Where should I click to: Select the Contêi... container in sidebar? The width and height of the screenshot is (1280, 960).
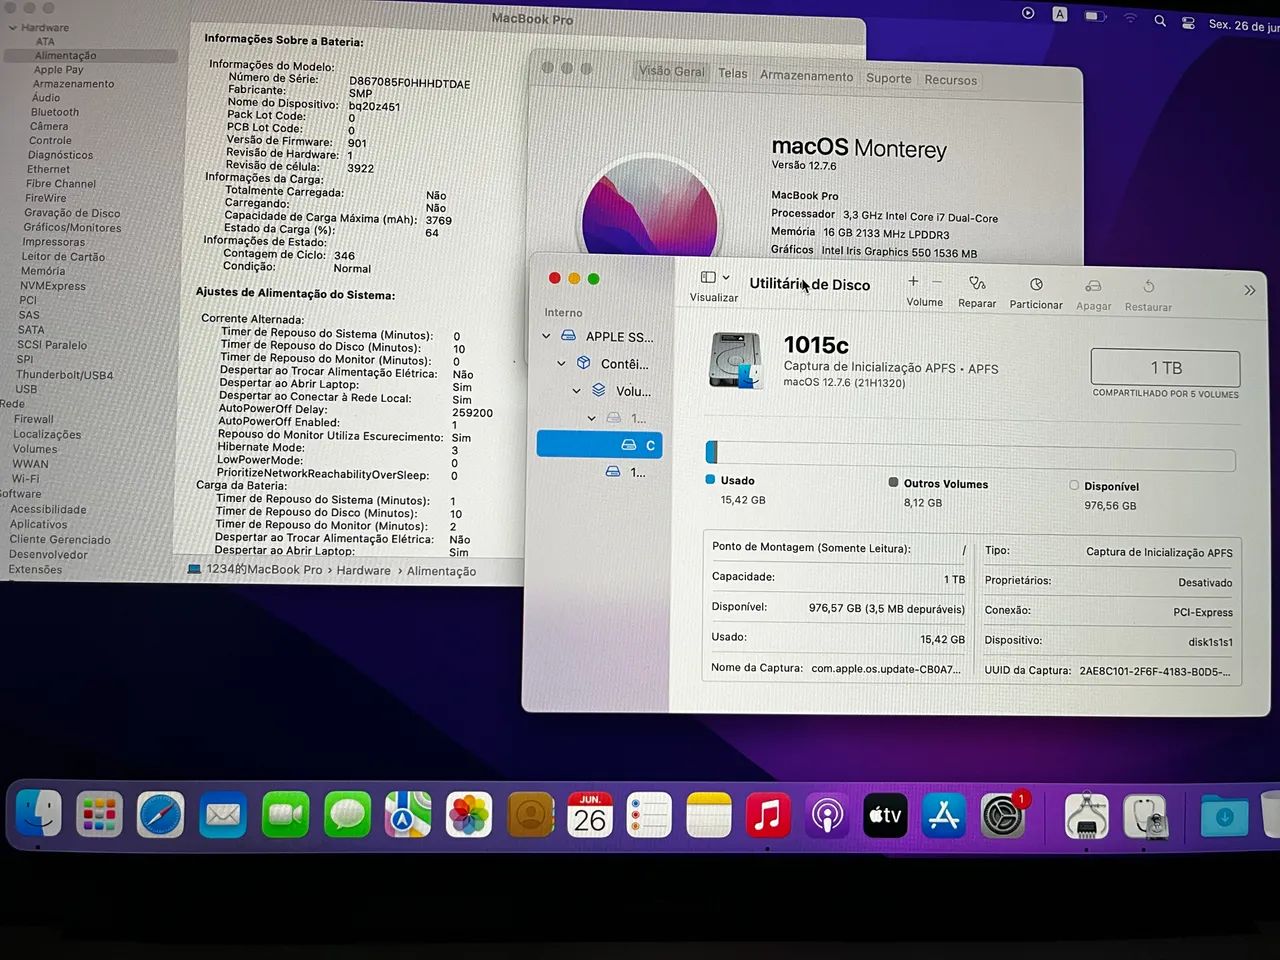point(612,364)
